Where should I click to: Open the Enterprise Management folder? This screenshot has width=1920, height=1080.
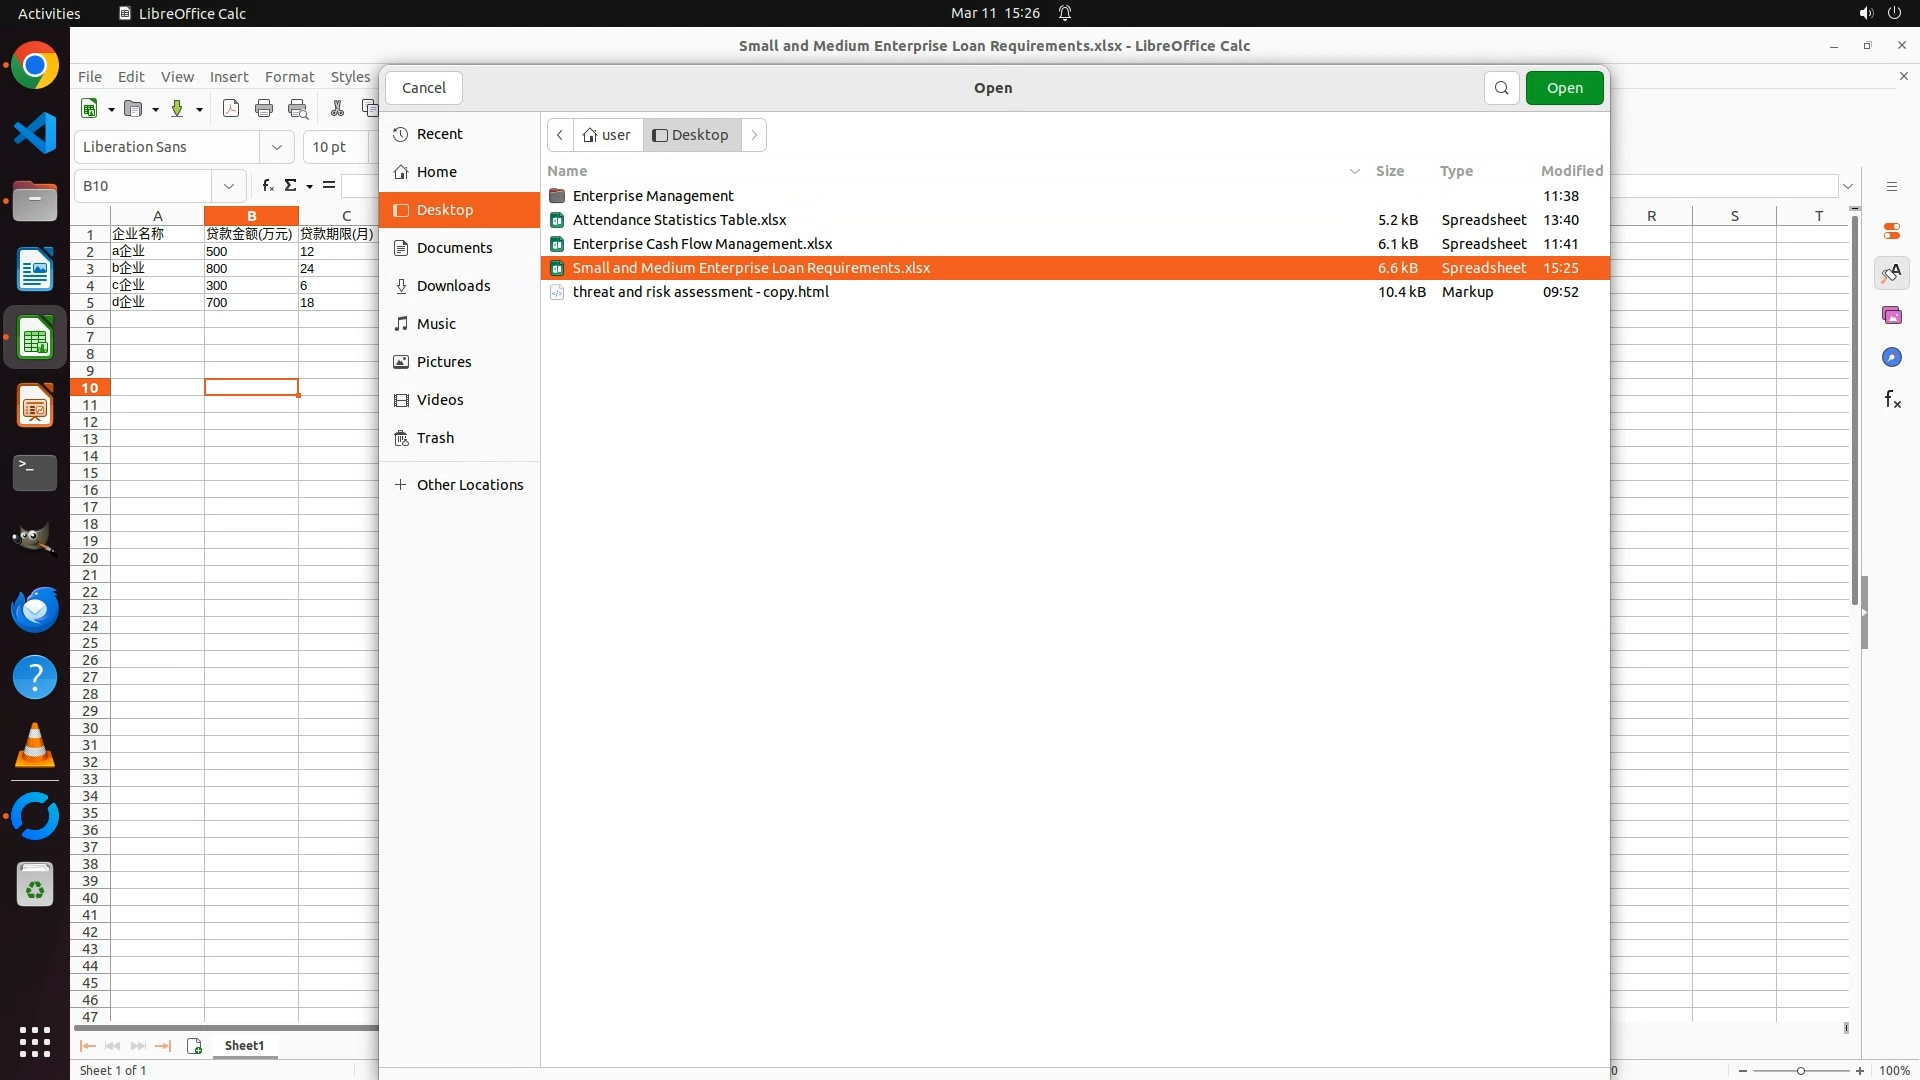point(652,196)
